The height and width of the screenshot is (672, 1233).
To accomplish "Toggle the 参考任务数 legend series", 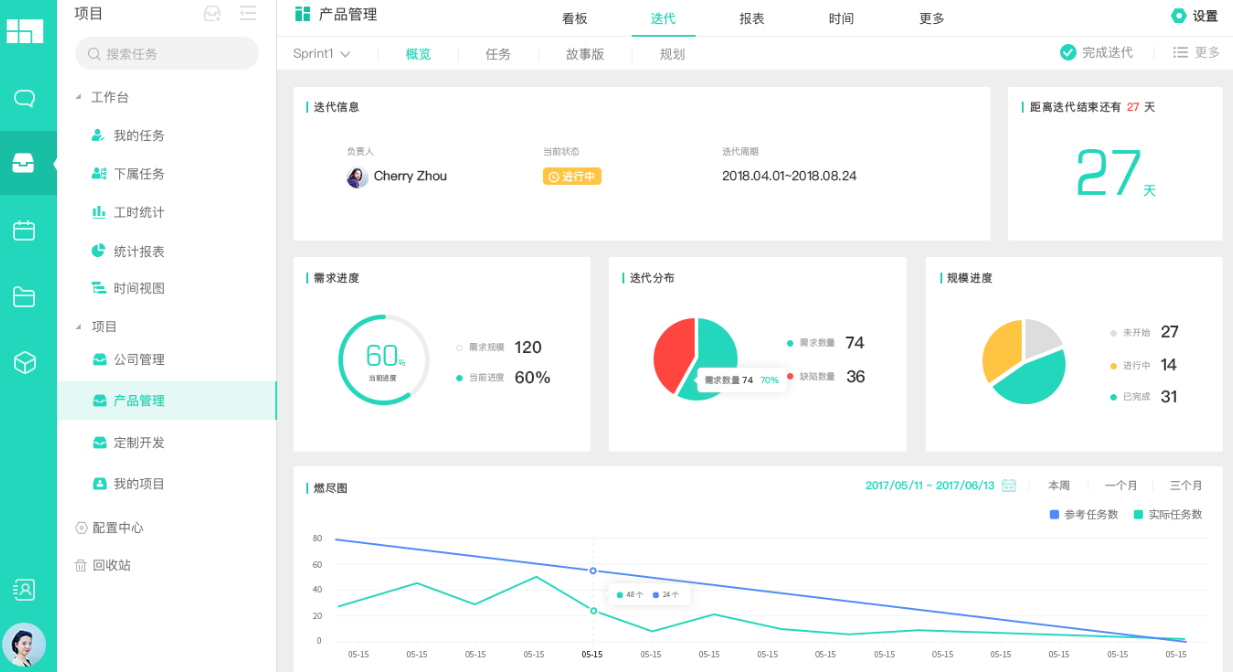I will tap(1083, 515).
